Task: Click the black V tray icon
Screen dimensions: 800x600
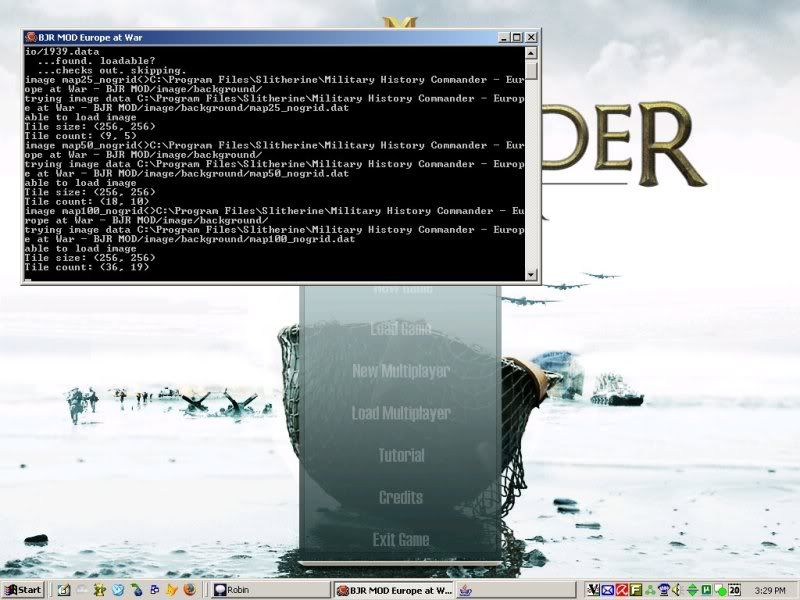Action: [593, 590]
